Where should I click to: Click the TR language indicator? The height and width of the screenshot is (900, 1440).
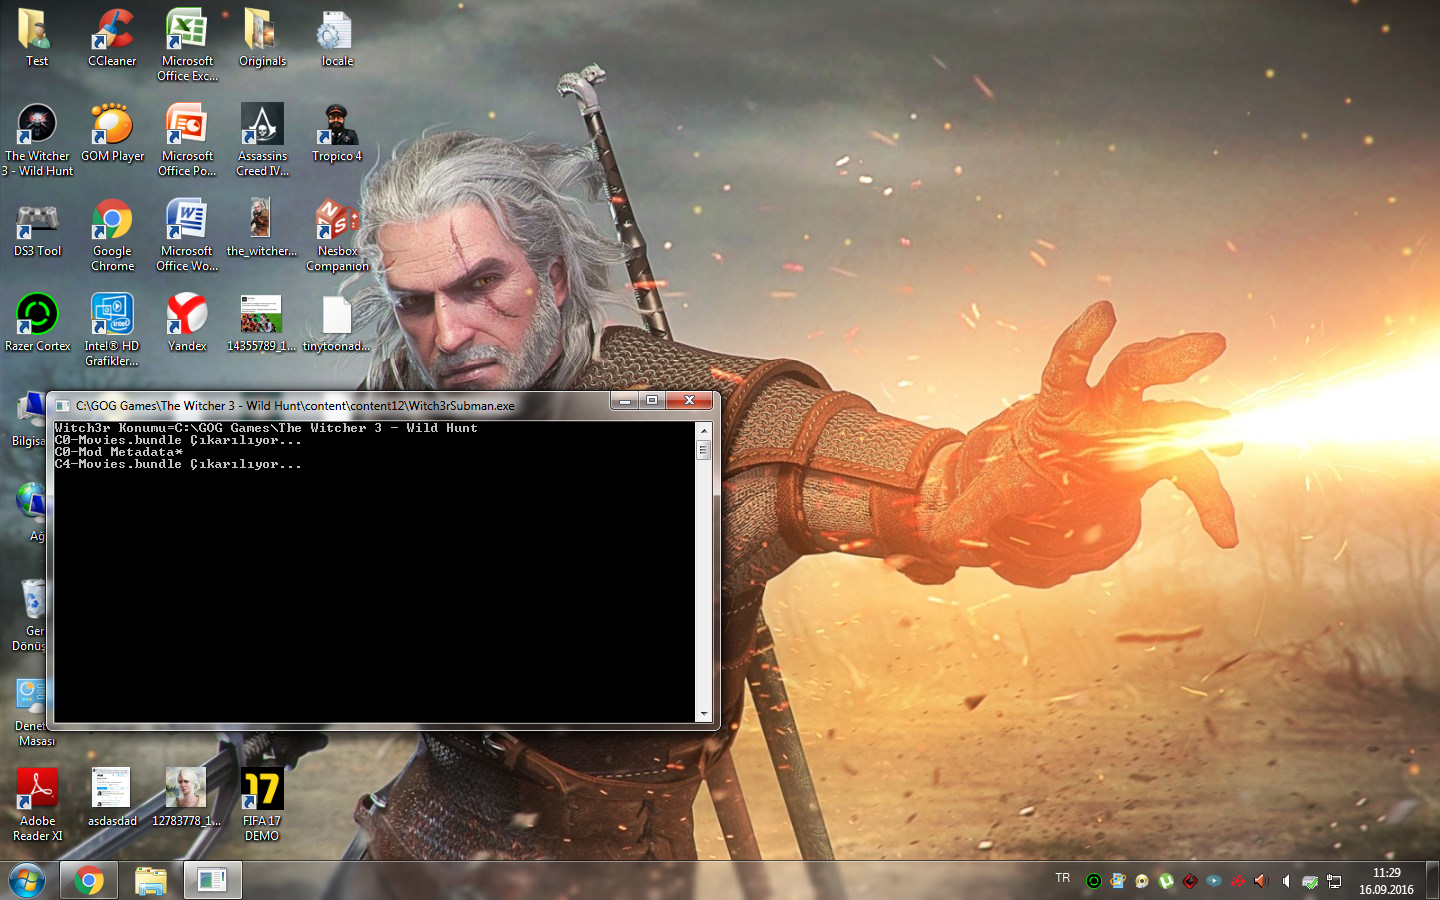point(1062,878)
